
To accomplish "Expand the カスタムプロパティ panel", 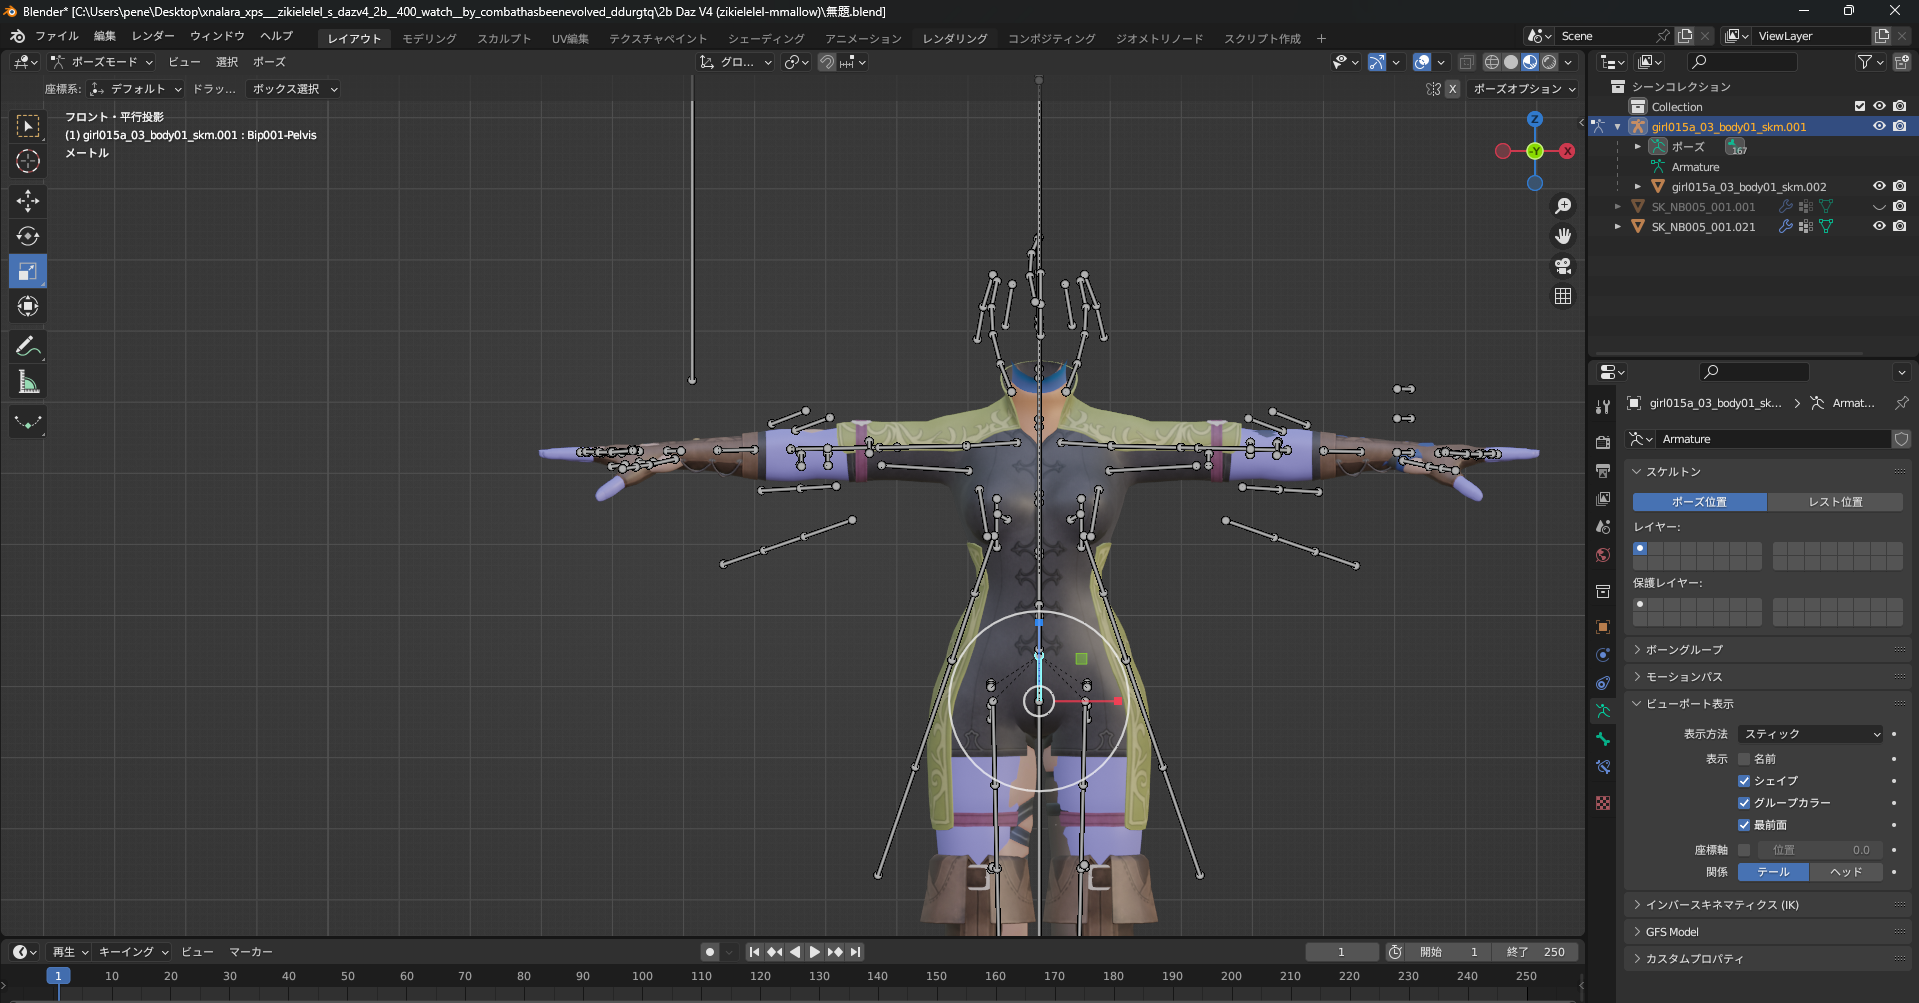I will tap(1695, 959).
